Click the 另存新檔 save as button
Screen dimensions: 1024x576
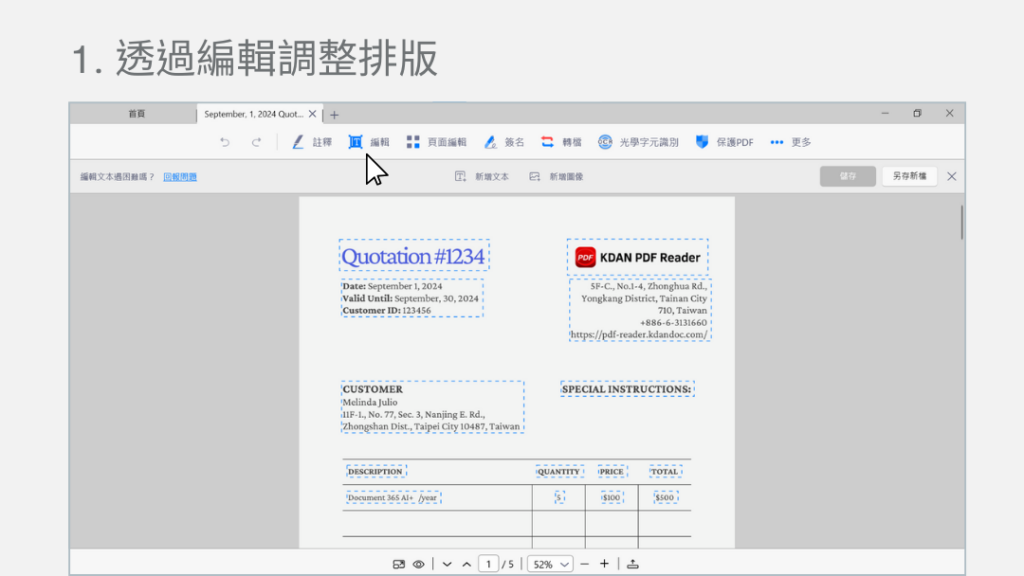coord(909,176)
